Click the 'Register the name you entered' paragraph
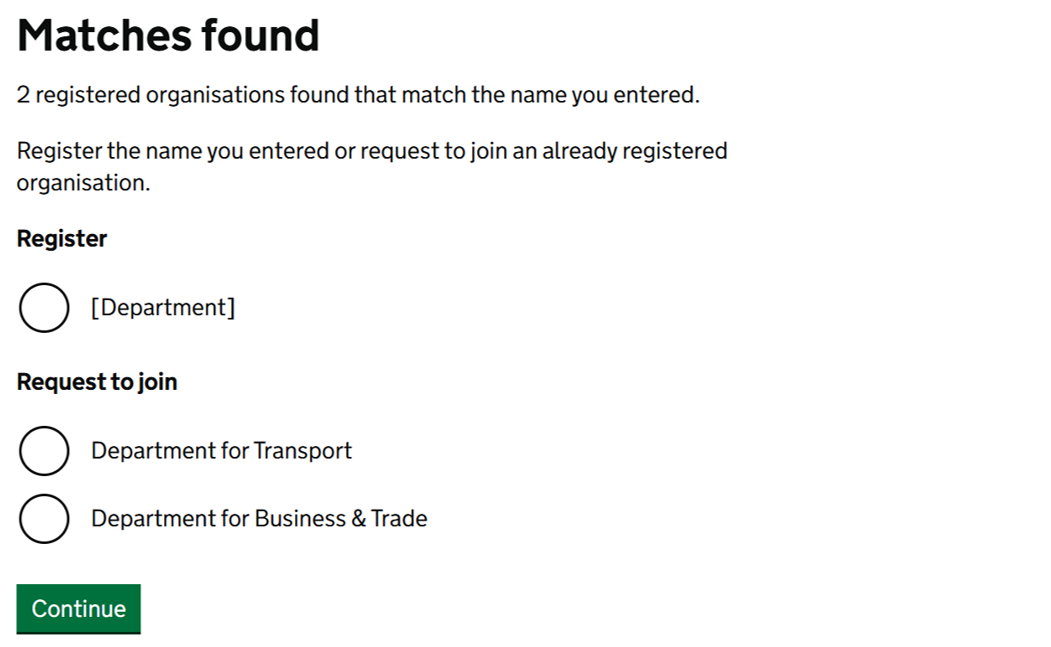Viewport: 1051px width, 647px height. [372, 152]
